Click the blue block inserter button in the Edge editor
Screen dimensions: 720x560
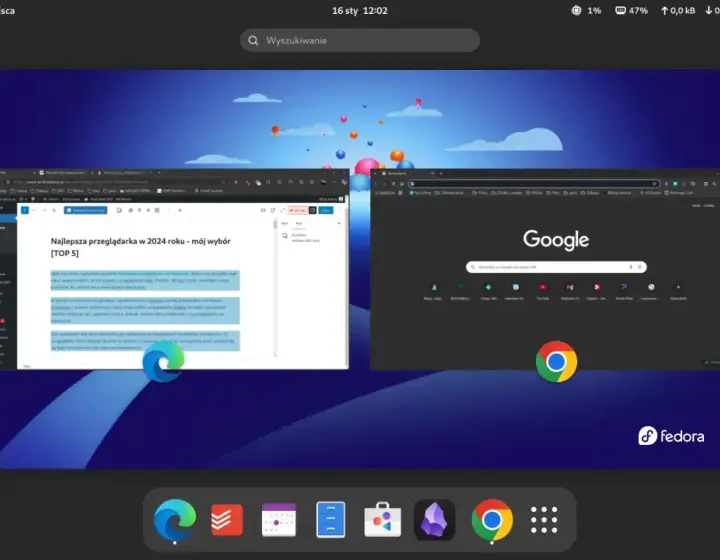tap(25, 210)
